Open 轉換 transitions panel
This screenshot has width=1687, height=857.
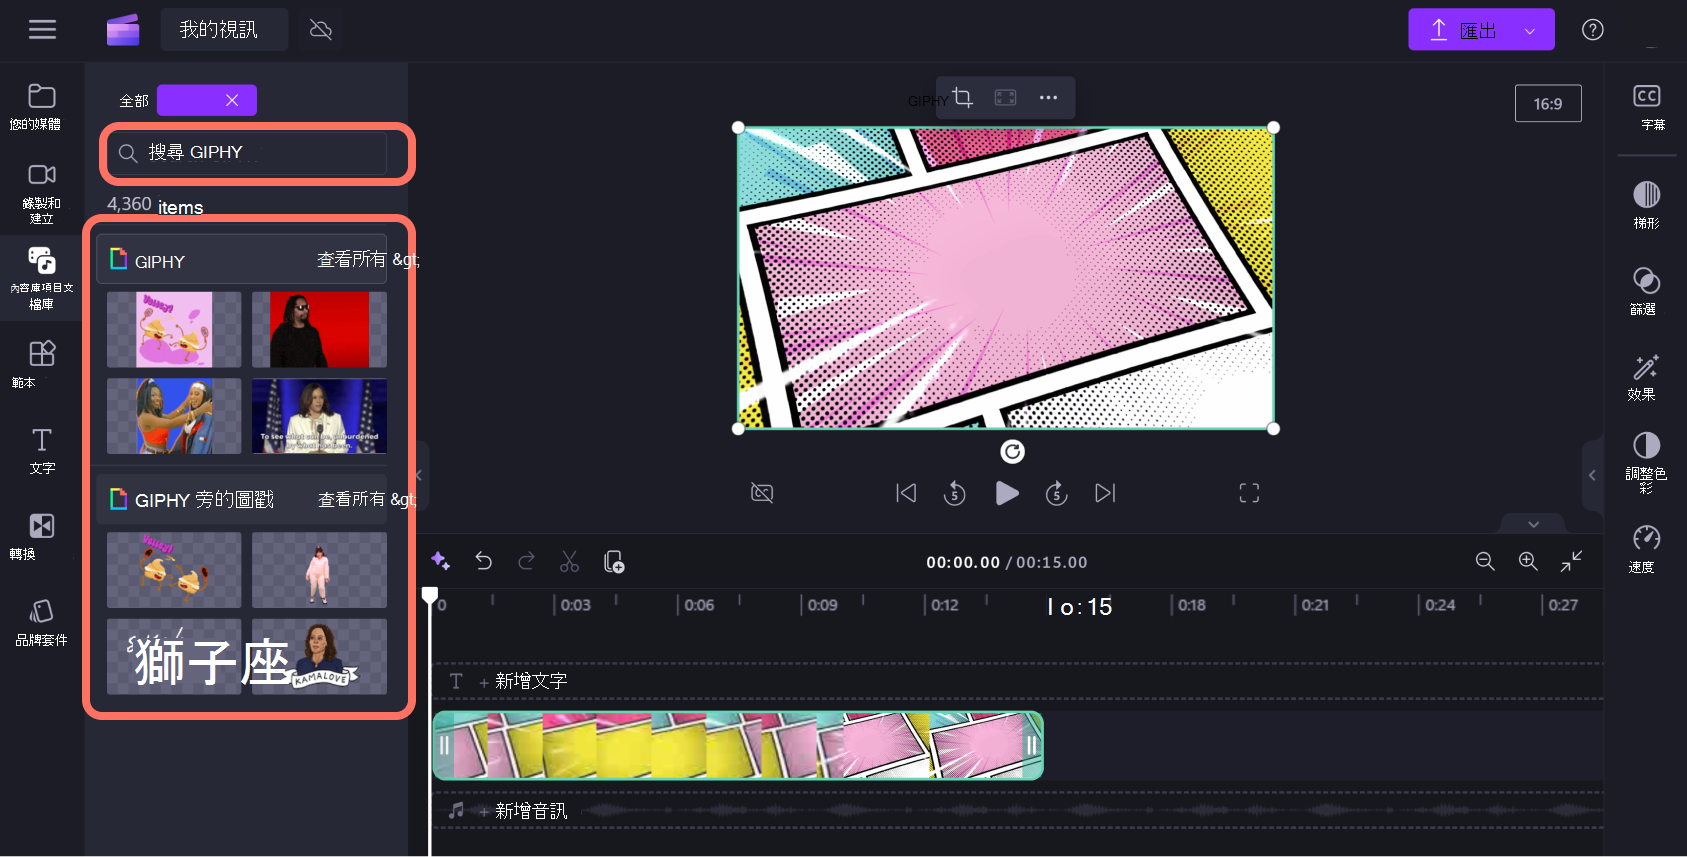pos(41,536)
